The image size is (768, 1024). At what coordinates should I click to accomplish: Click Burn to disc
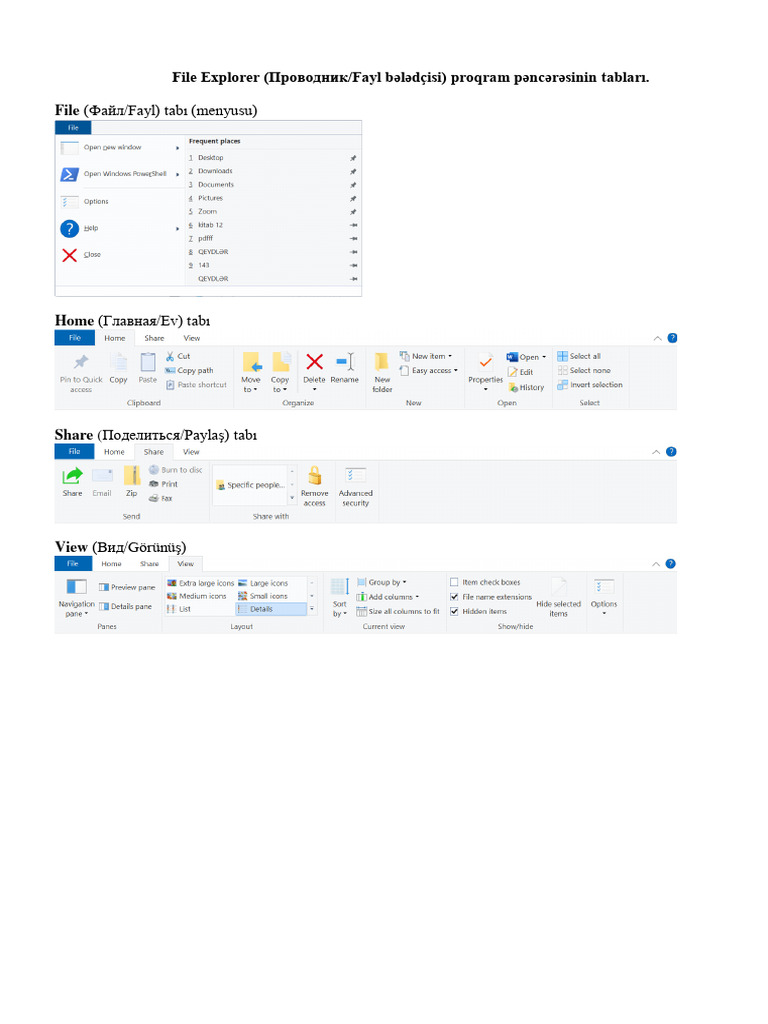click(175, 470)
